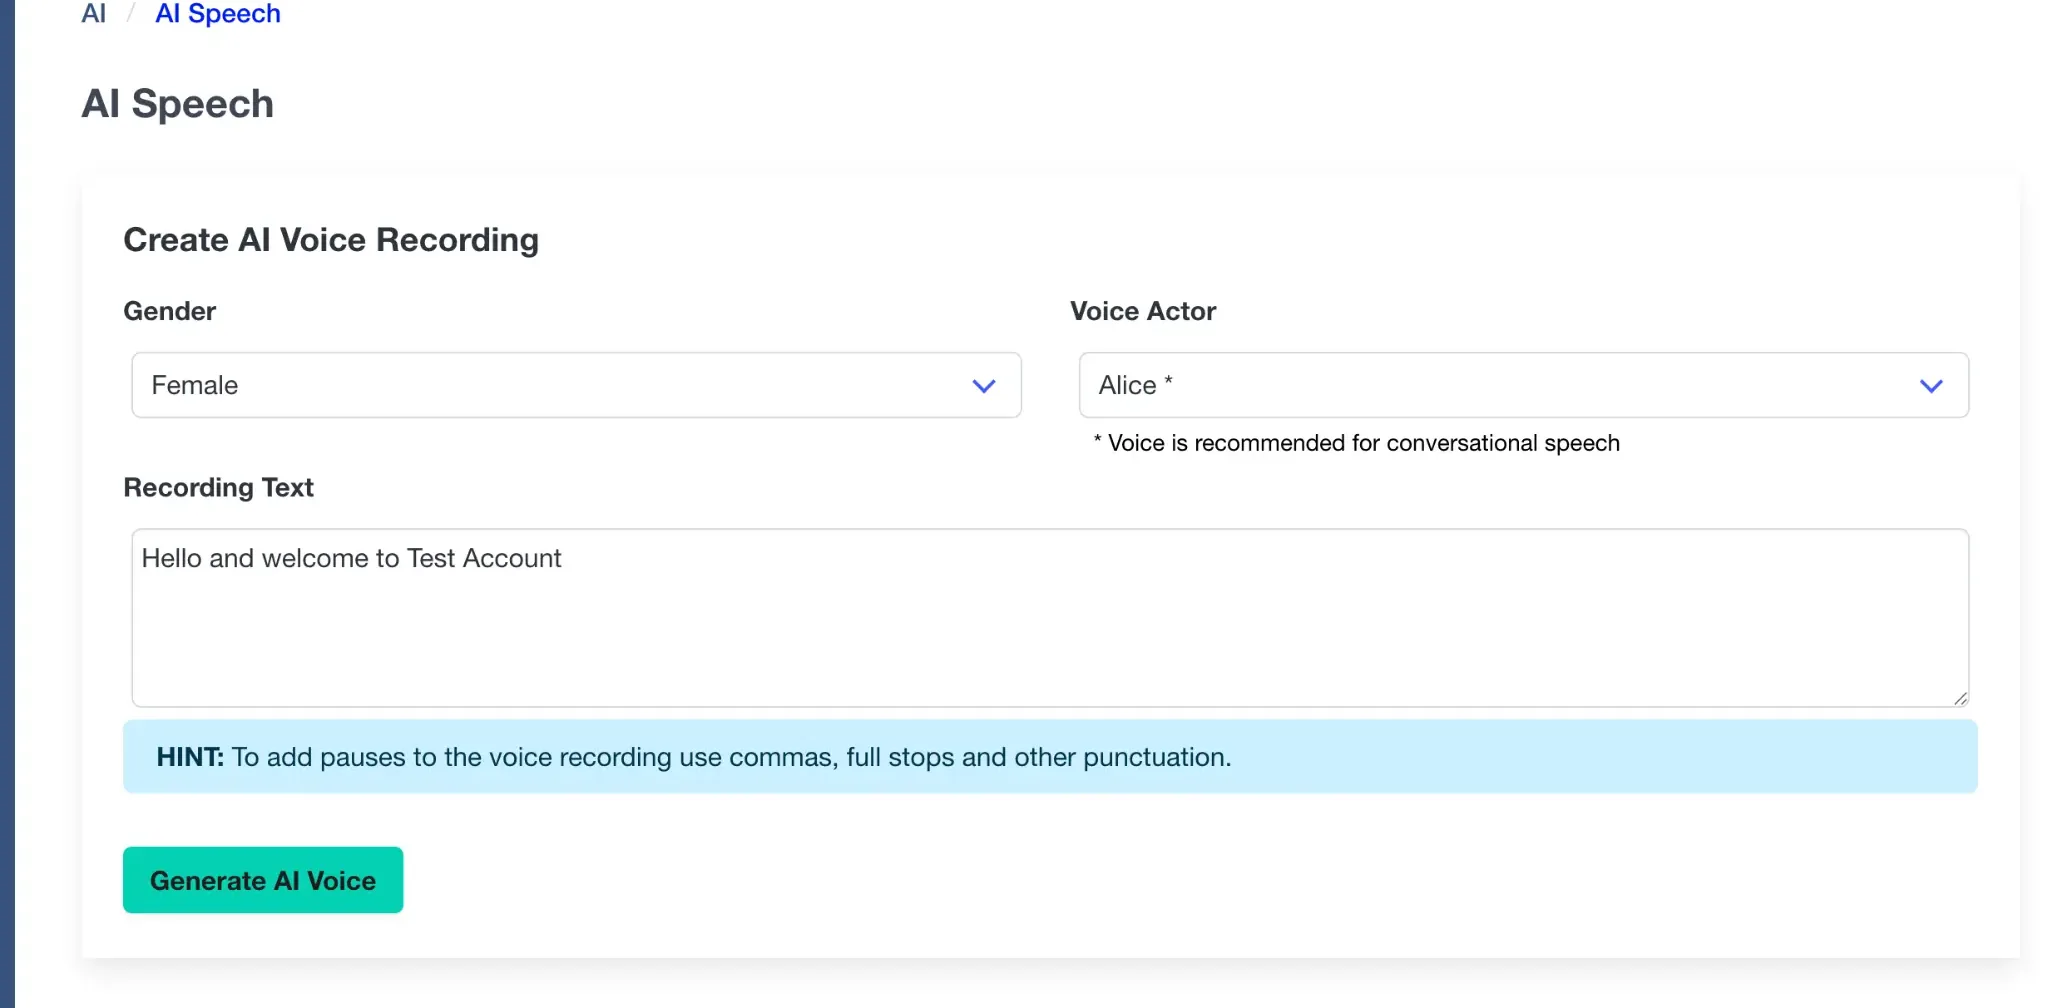
Task: Choose the Alice voice actor field
Action: point(1400,385)
